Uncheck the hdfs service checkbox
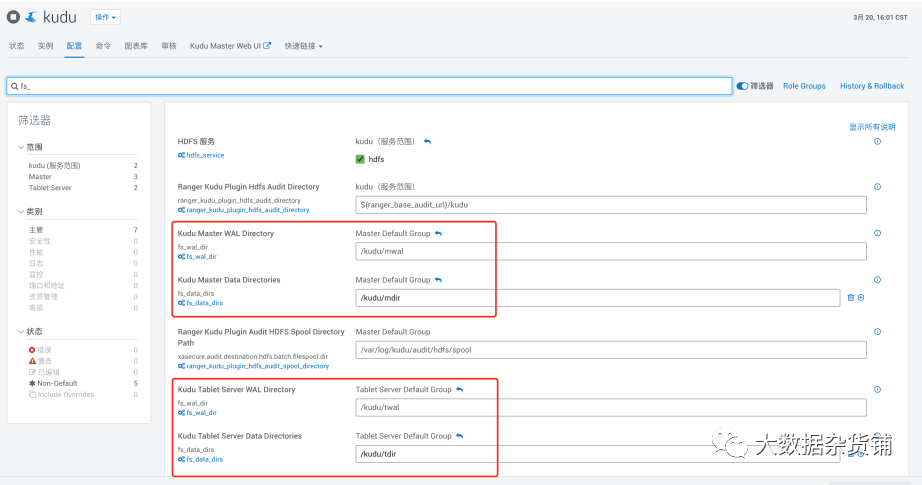This screenshot has height=485, width=922. point(360,159)
